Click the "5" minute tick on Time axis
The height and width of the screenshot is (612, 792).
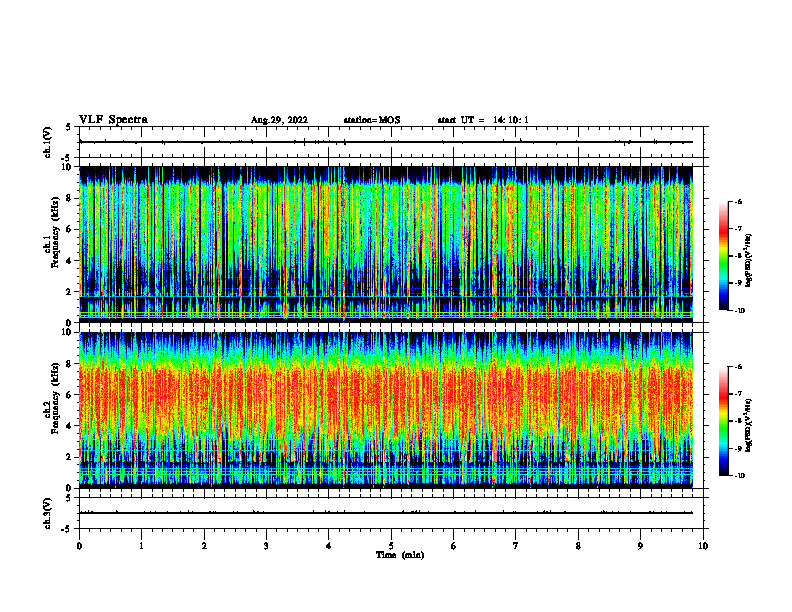click(391, 546)
